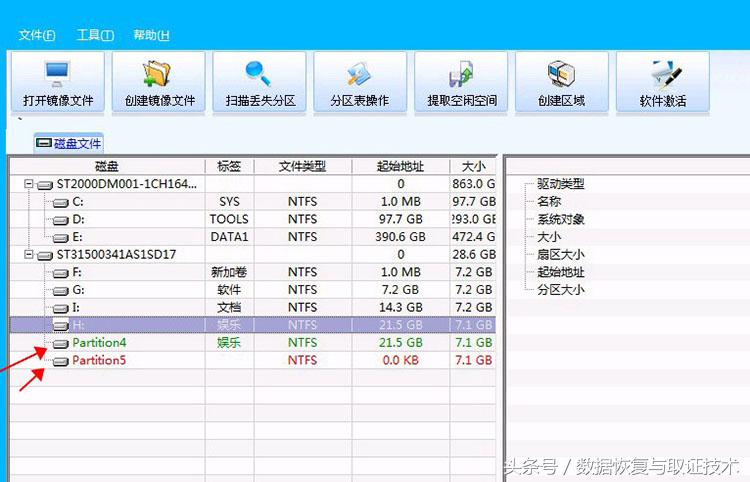Click the 软件激活 pen icon
This screenshot has width=750, height=482.
[x=666, y=74]
